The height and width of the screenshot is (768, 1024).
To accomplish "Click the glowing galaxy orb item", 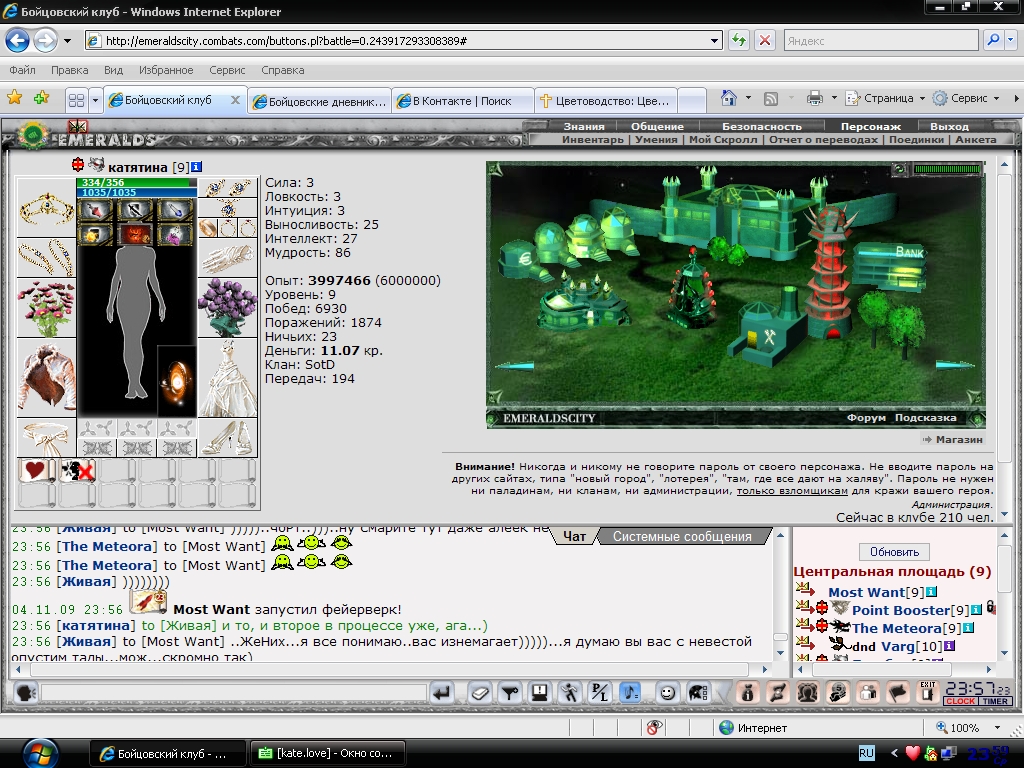I will 176,381.
